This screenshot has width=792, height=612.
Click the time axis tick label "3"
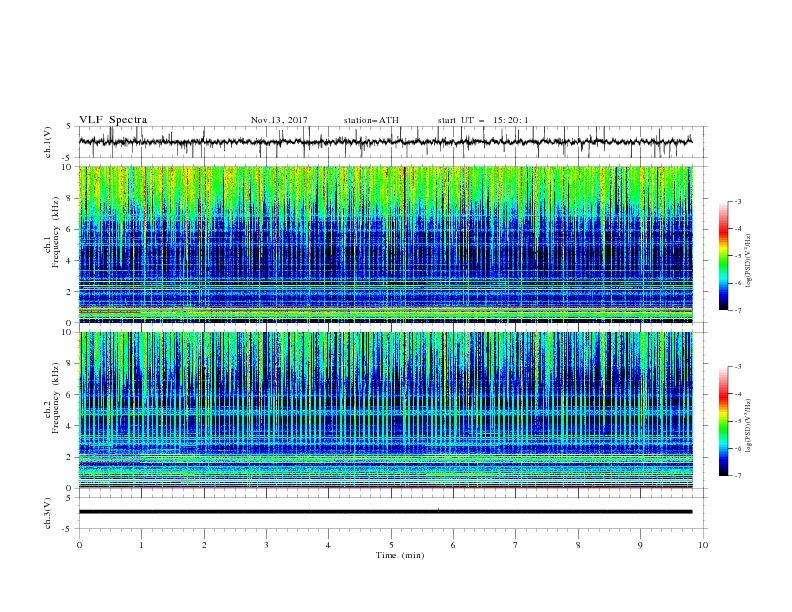pos(266,545)
